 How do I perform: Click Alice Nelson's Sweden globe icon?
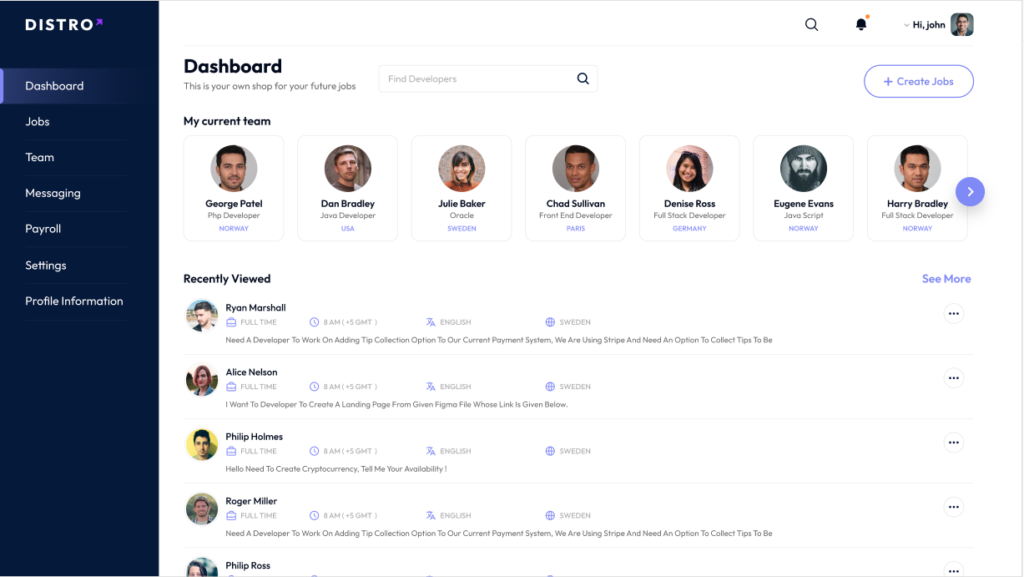point(550,387)
